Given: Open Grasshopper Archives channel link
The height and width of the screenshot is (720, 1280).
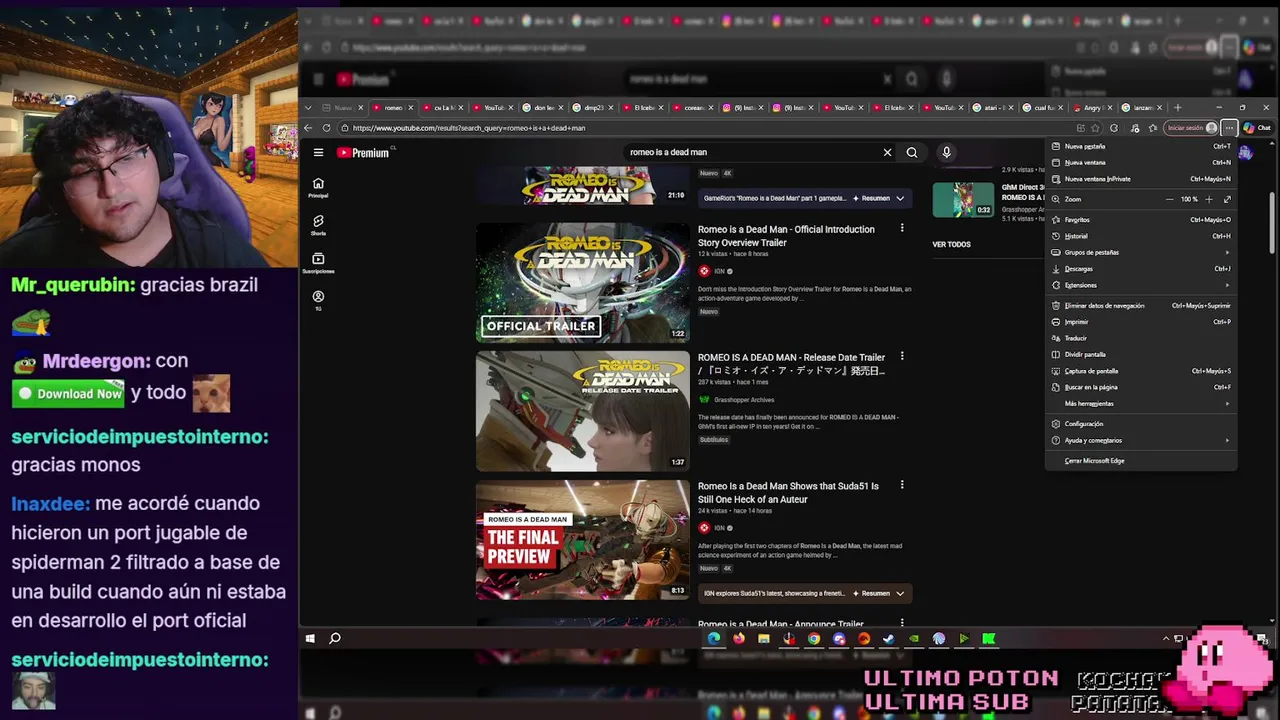Looking at the screenshot, I should click(x=744, y=400).
